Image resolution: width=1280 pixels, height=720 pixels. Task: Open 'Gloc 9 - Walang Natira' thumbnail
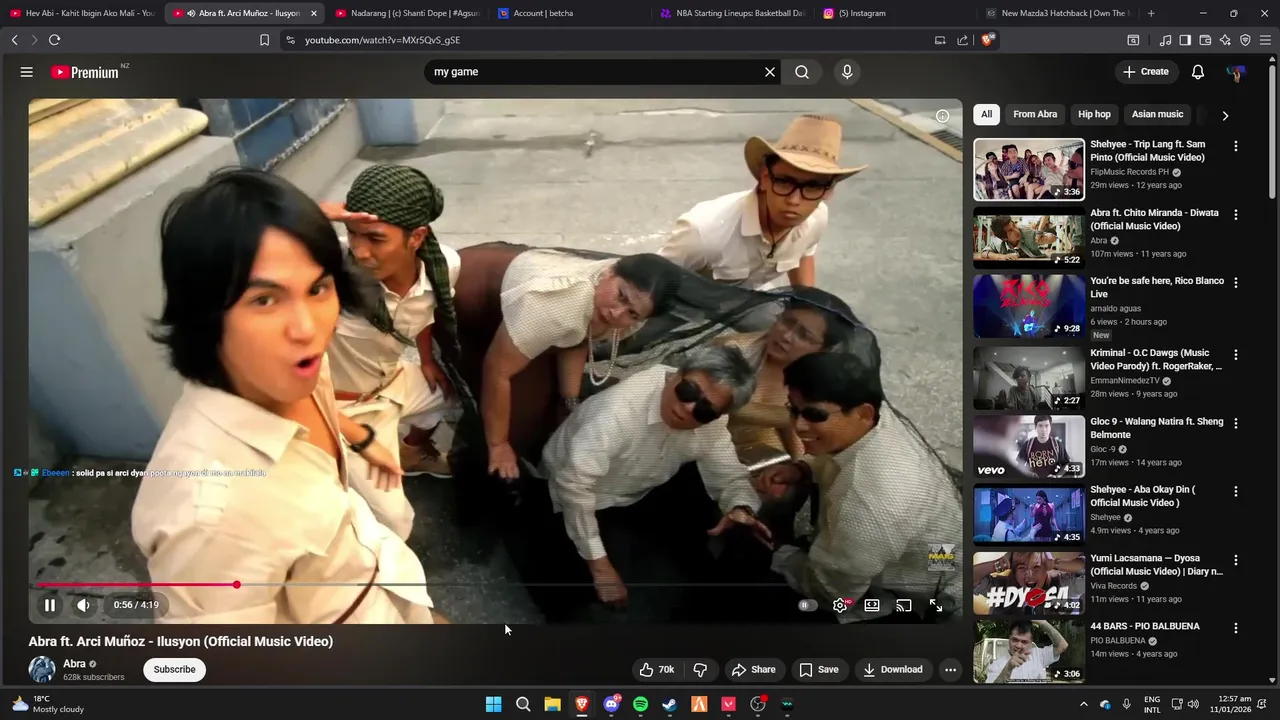point(1029,446)
